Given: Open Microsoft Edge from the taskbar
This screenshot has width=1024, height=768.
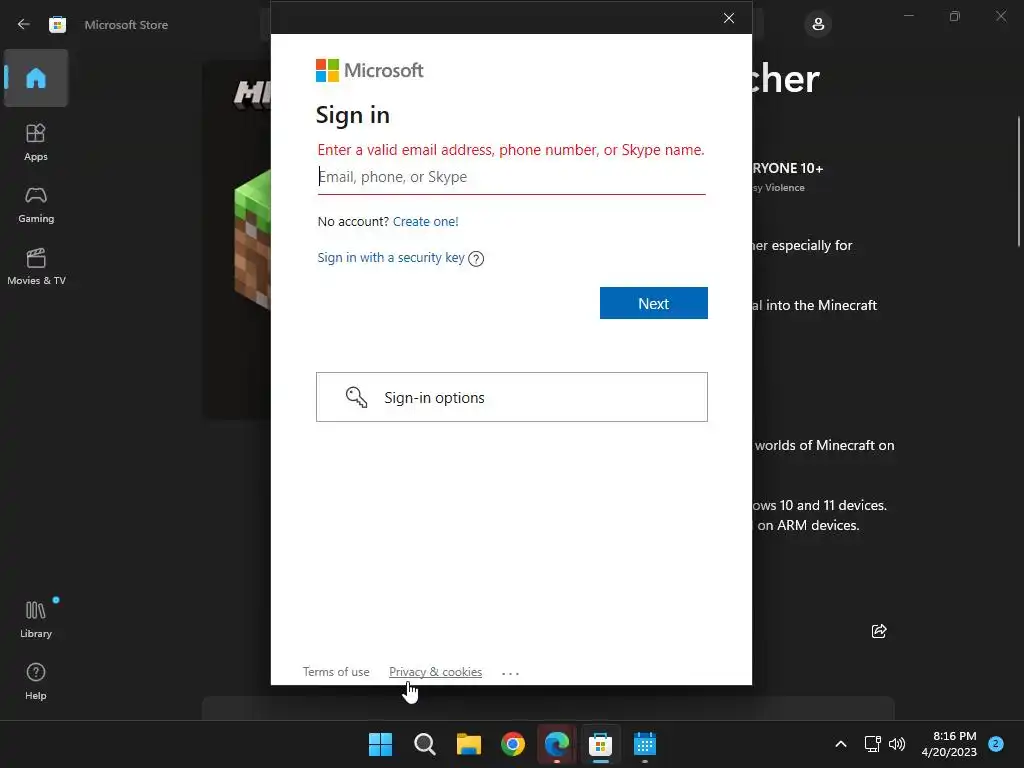Looking at the screenshot, I should click(x=557, y=744).
